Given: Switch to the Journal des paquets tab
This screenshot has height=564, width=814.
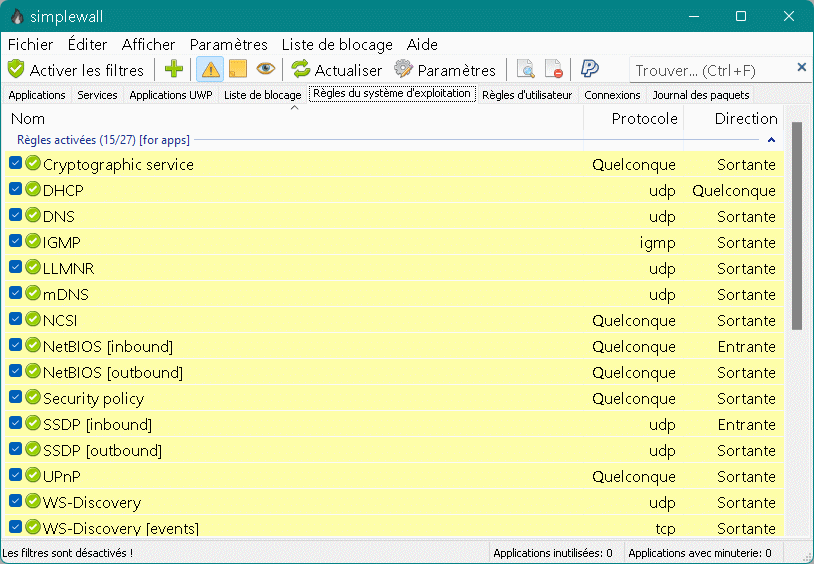Looking at the screenshot, I should pyautogui.click(x=701, y=95).
